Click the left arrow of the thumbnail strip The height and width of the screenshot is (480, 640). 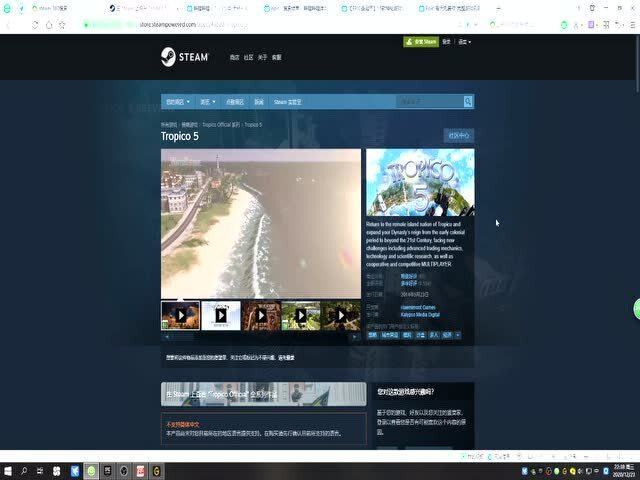[x=167, y=337]
